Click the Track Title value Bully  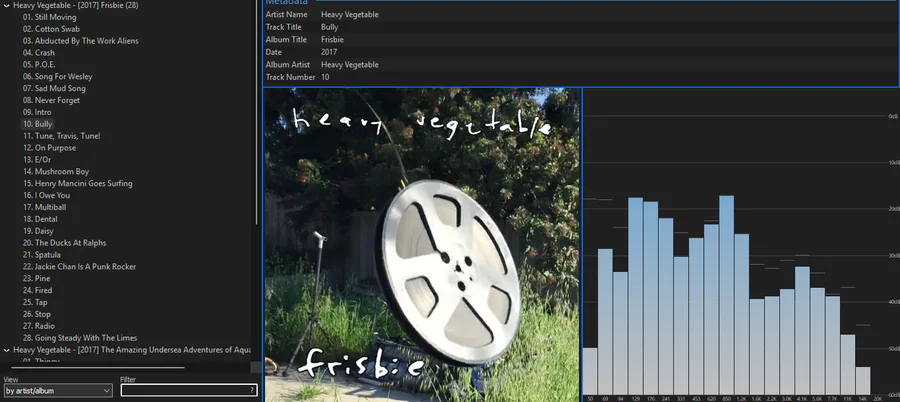point(329,27)
